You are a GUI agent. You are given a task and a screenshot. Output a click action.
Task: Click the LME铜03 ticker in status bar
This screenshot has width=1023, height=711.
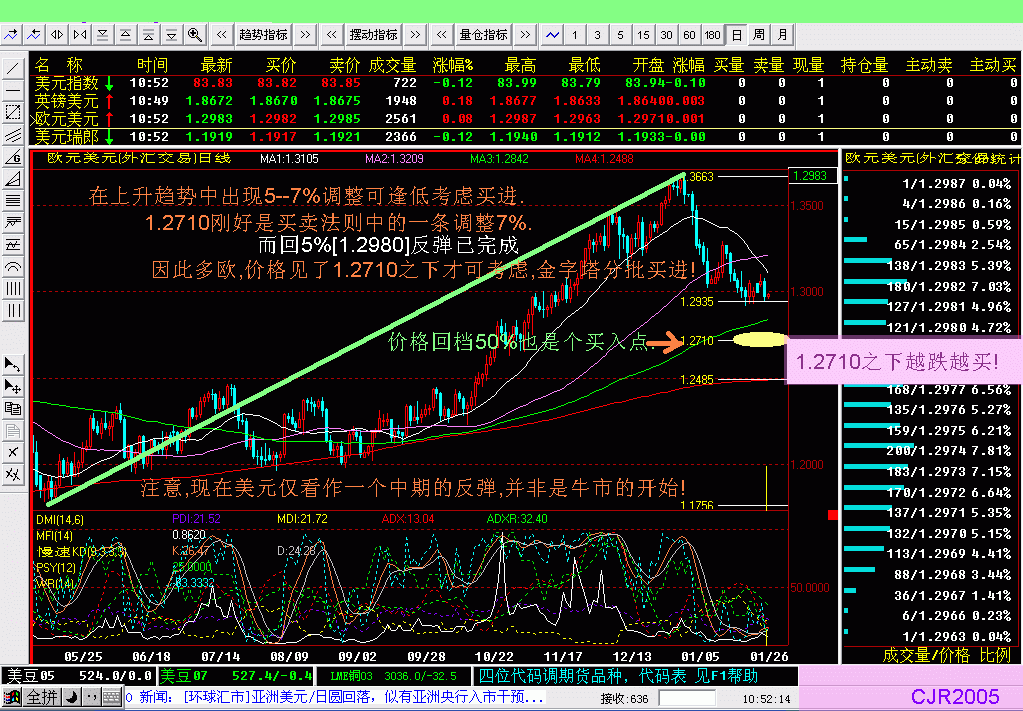pos(393,676)
